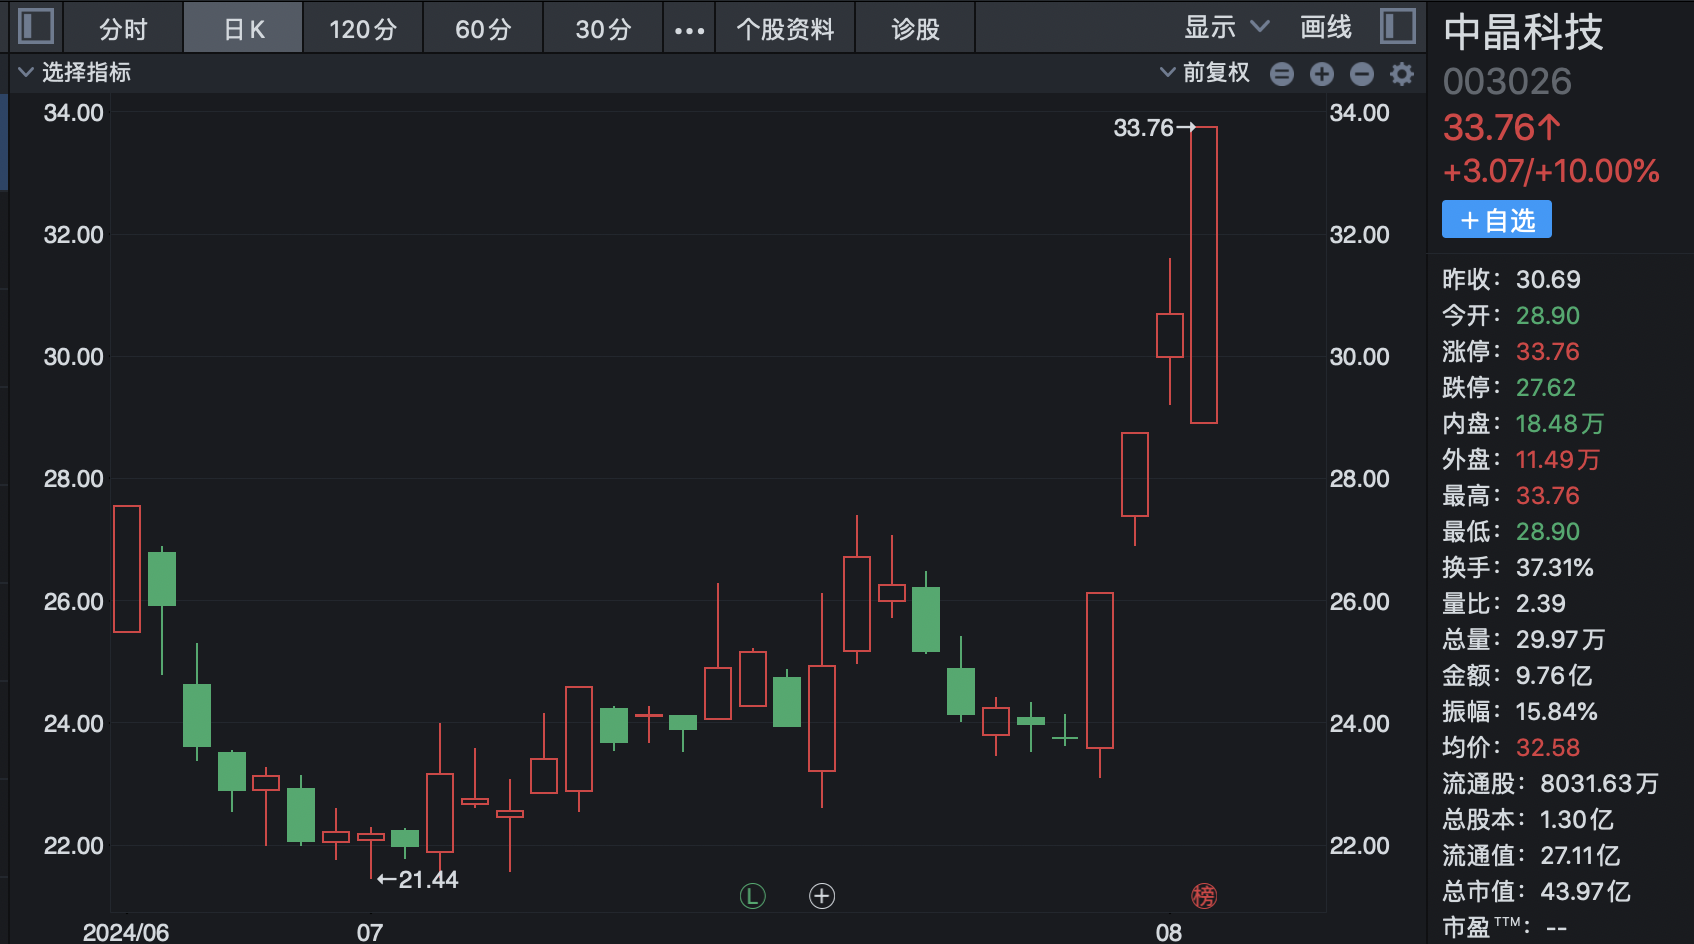This screenshot has height=944, width=1694.
Task: Switch to the 60分 chart tab
Action: coord(483,29)
